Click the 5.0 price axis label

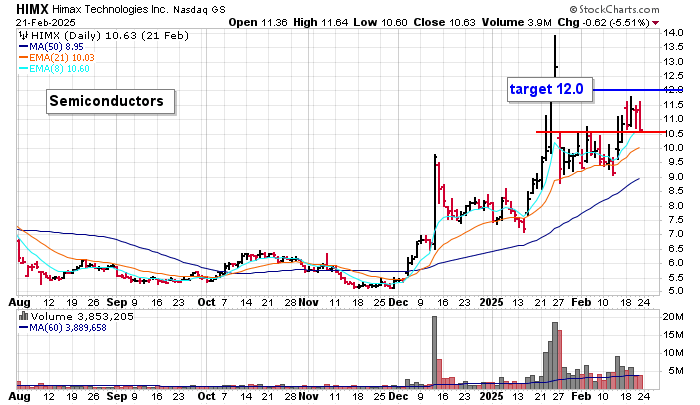coord(673,291)
